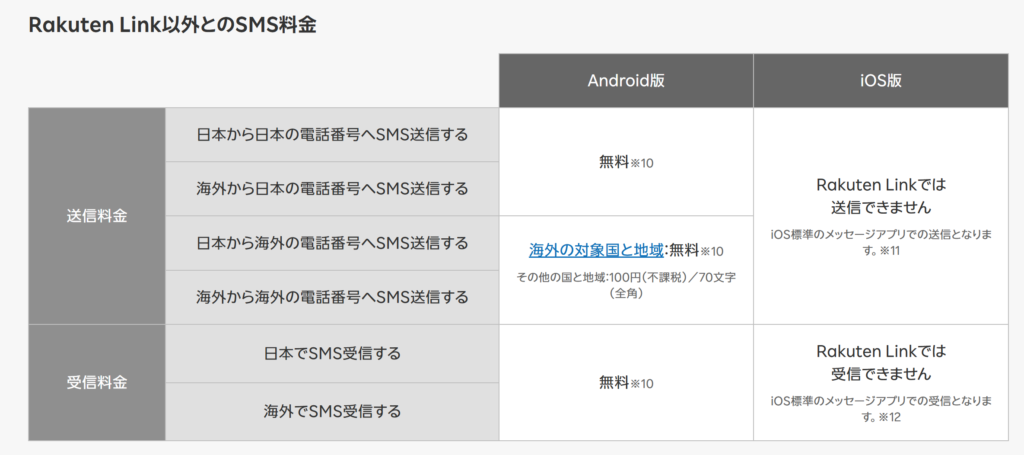
Task: Click the Rakuten Link以外とのSMS料金 heading
Action: (173, 25)
